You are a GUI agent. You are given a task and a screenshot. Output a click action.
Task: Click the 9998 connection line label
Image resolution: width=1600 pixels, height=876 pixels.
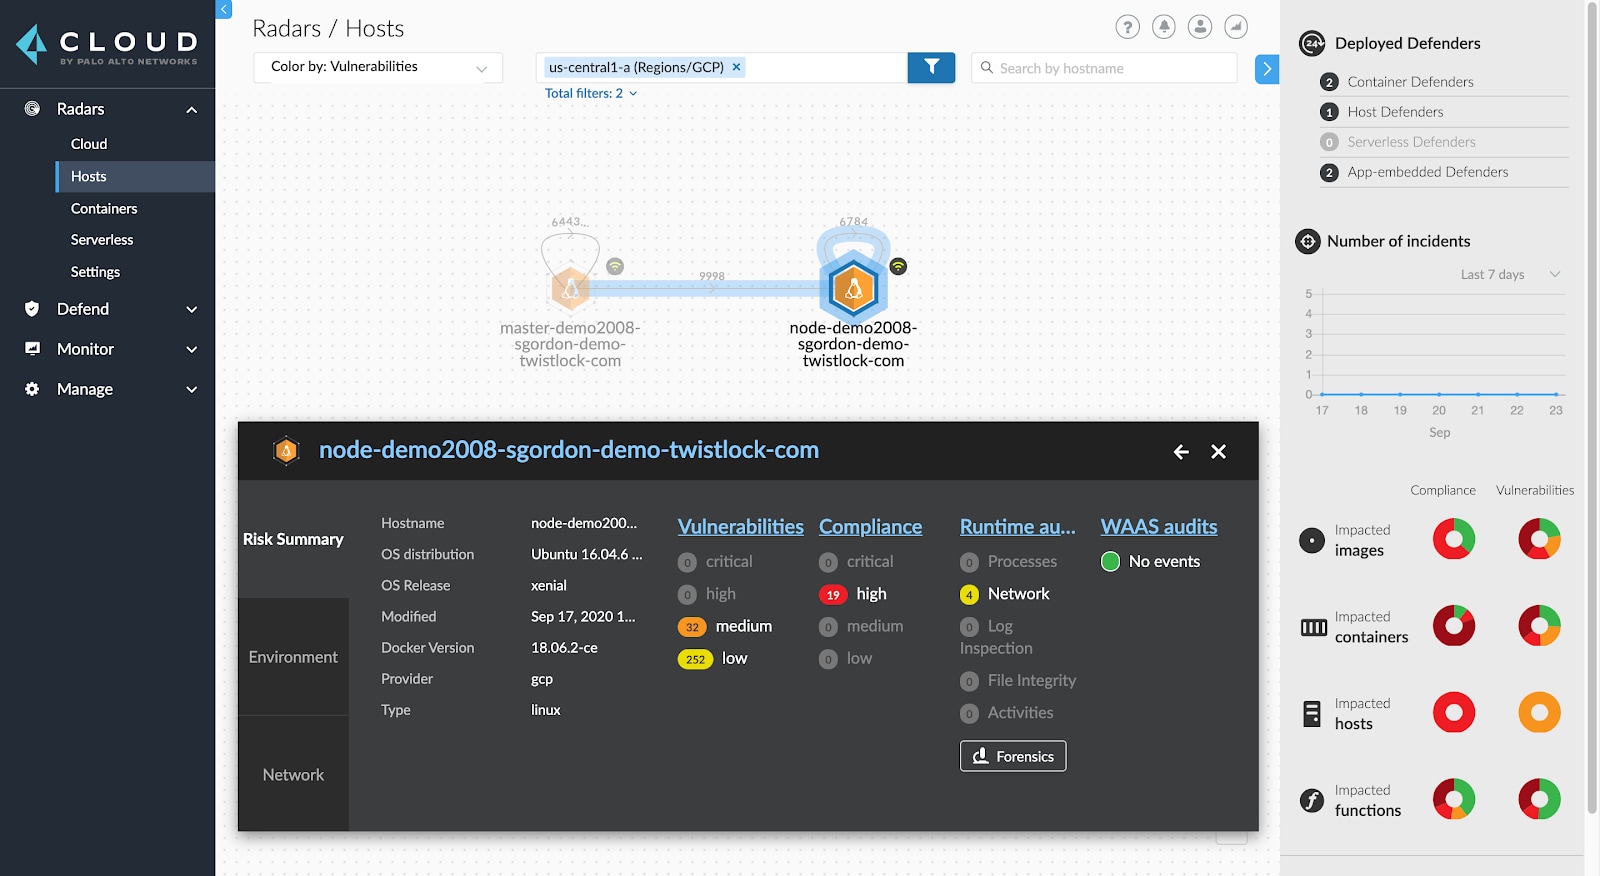[x=712, y=276]
